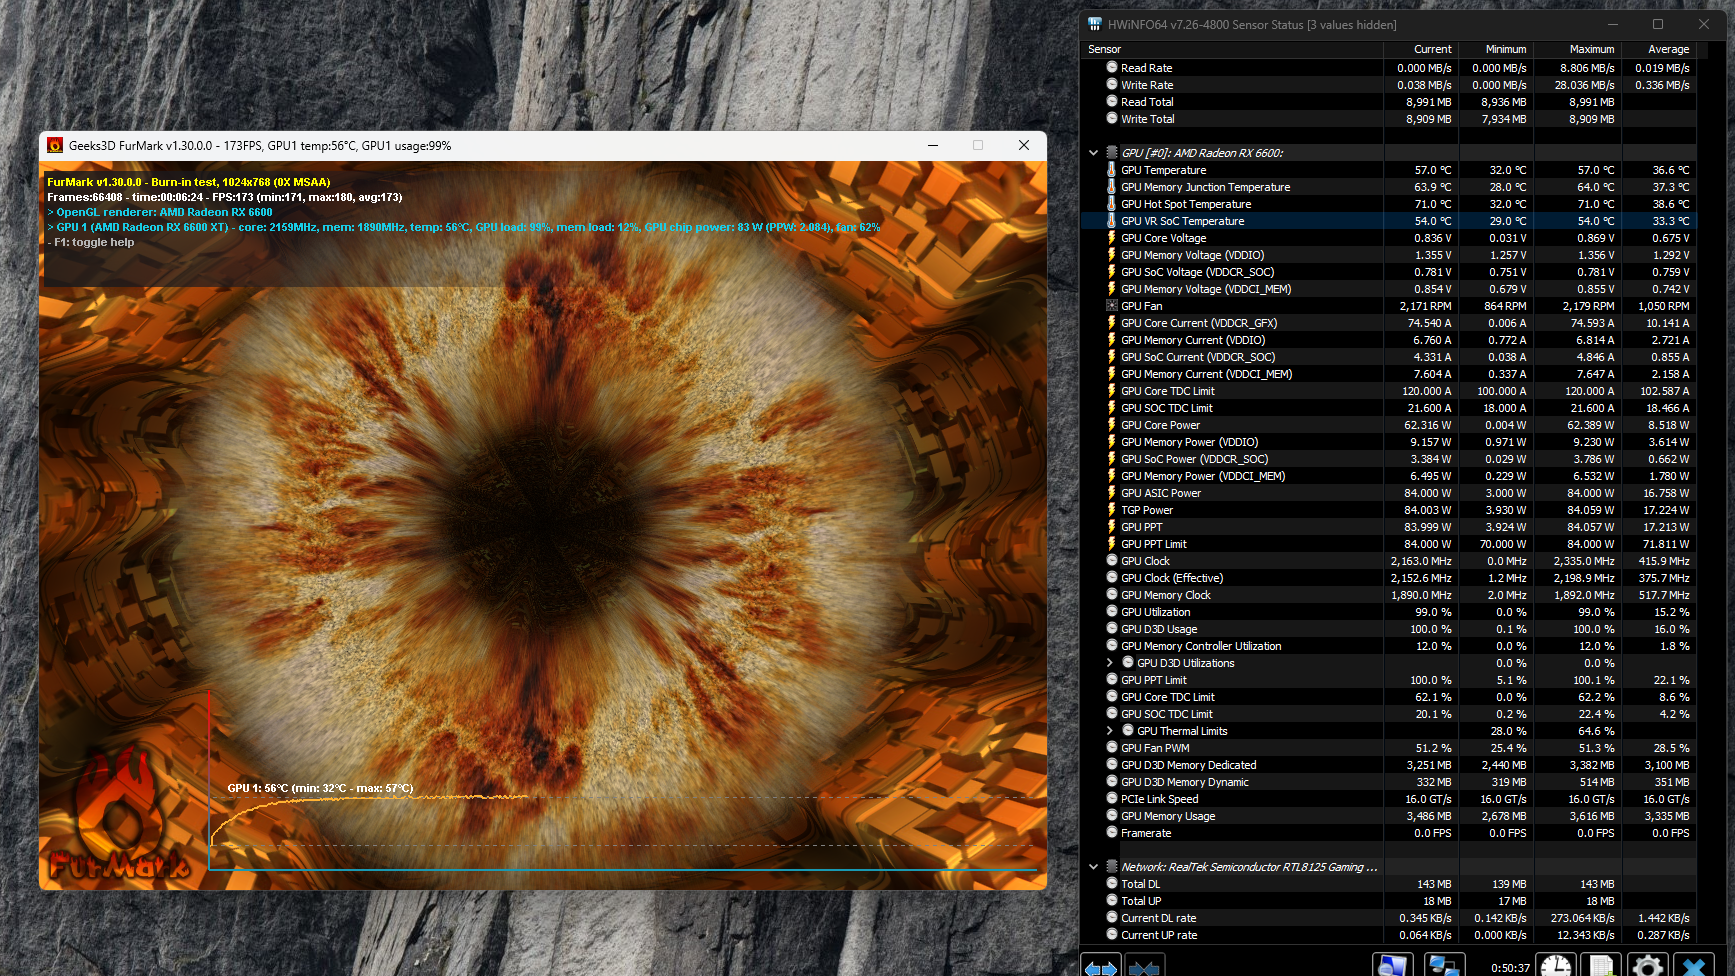
Task: Collapse the GPU AMD Radeon RX 6600 group
Action: [x=1093, y=153]
